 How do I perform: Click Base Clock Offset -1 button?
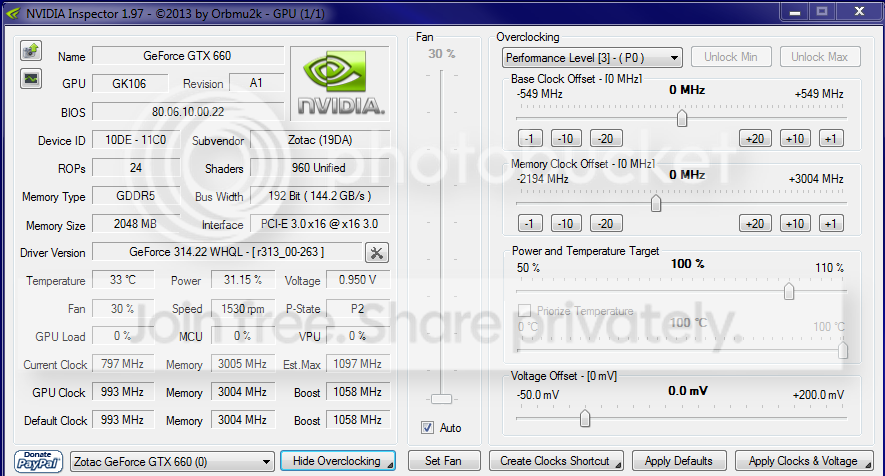530,138
